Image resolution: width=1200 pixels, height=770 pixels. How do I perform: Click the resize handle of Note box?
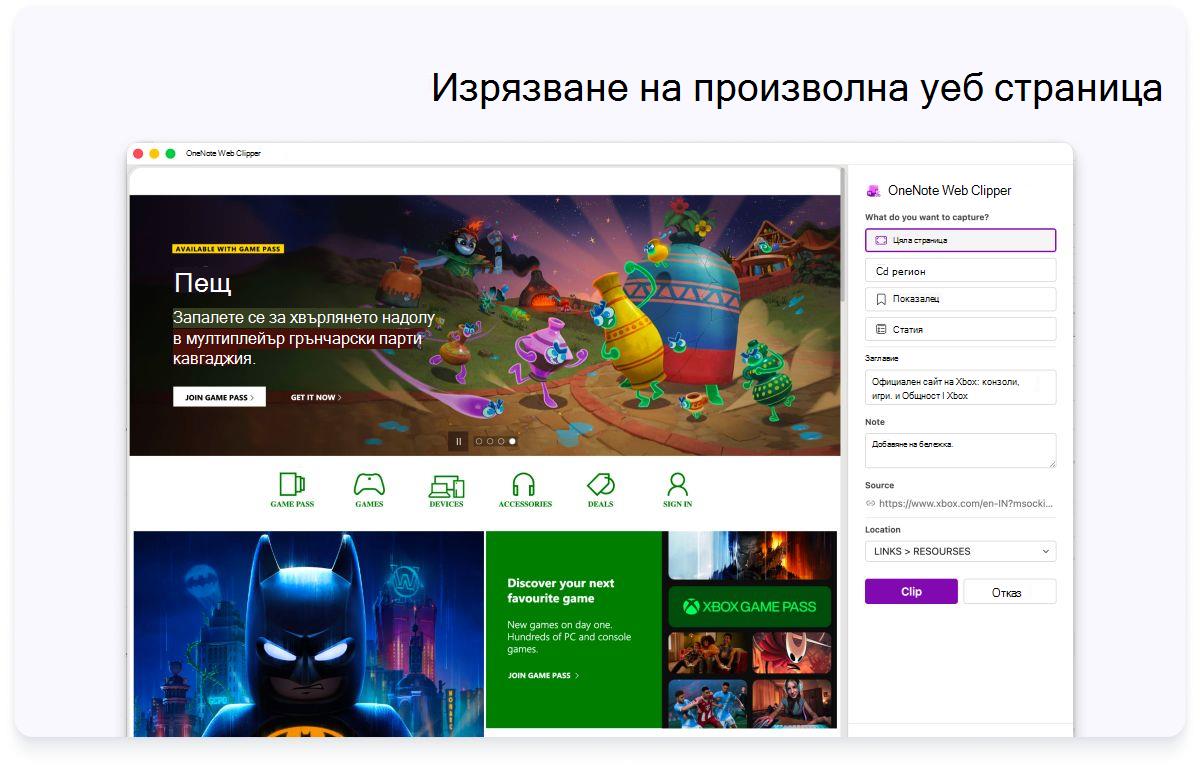(1051, 462)
